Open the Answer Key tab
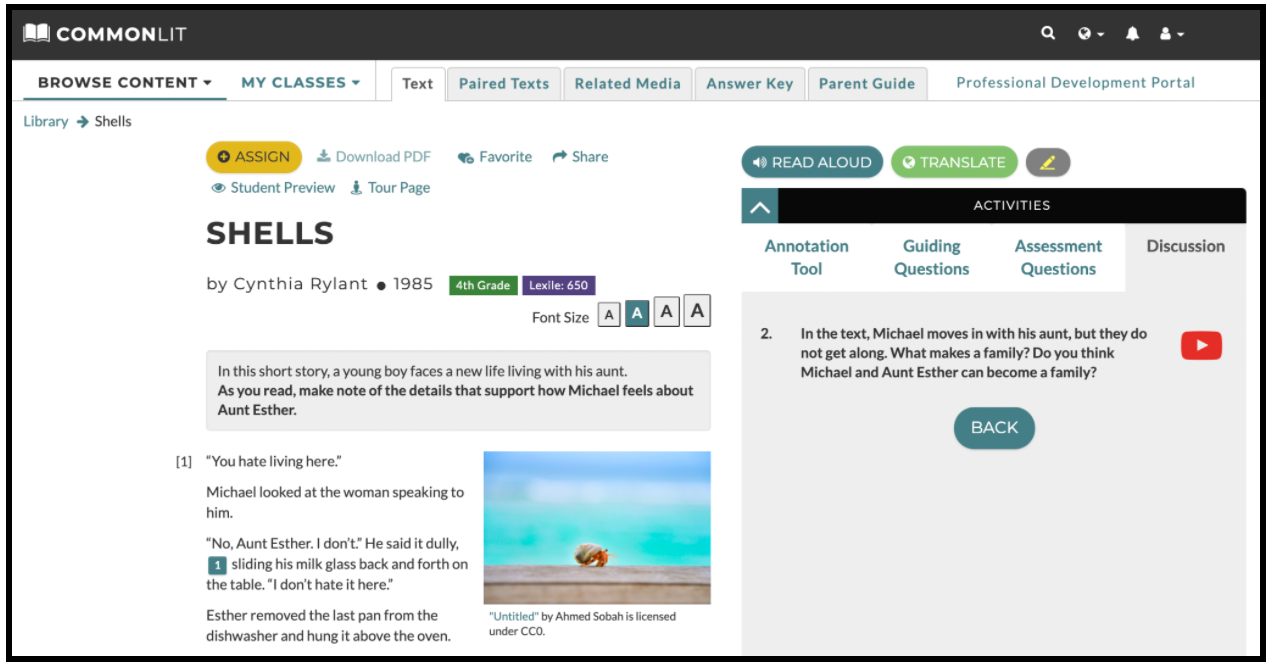The height and width of the screenshot is (670, 1274). tap(750, 84)
